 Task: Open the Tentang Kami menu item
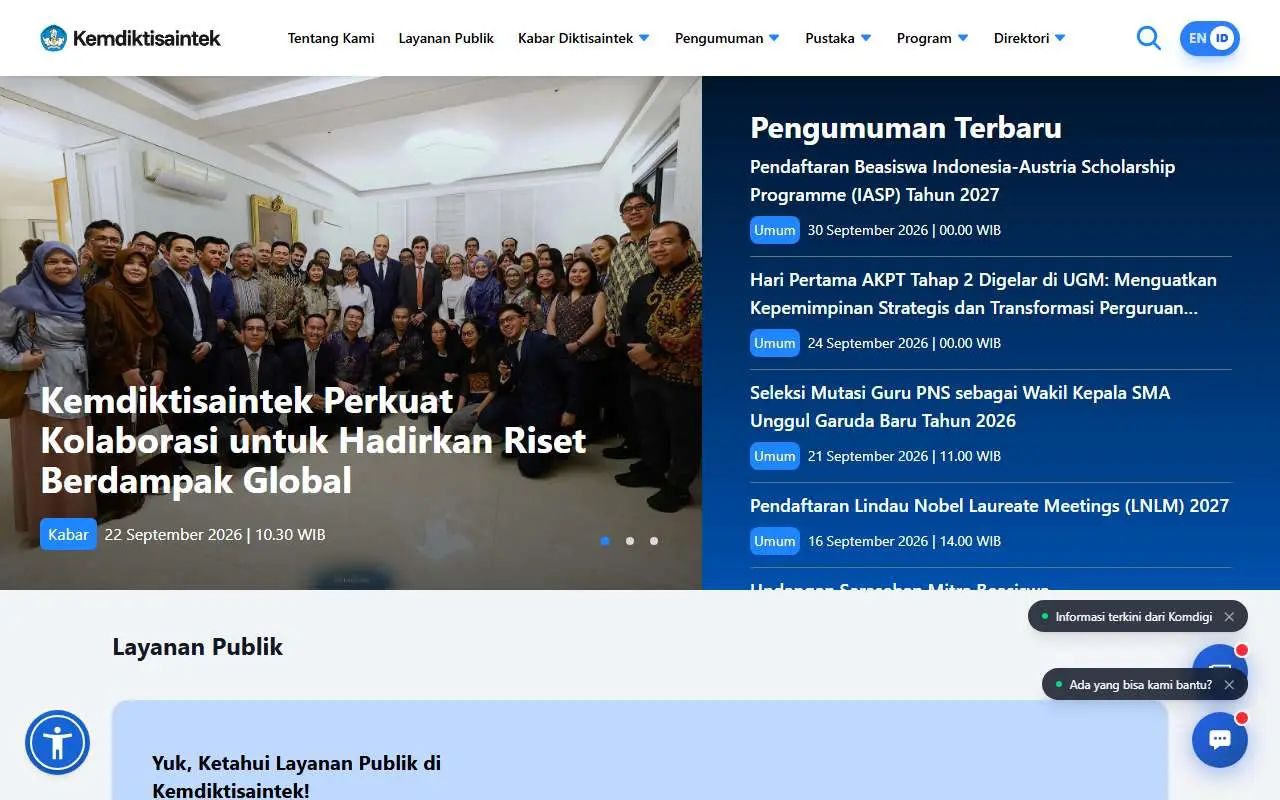click(x=331, y=38)
